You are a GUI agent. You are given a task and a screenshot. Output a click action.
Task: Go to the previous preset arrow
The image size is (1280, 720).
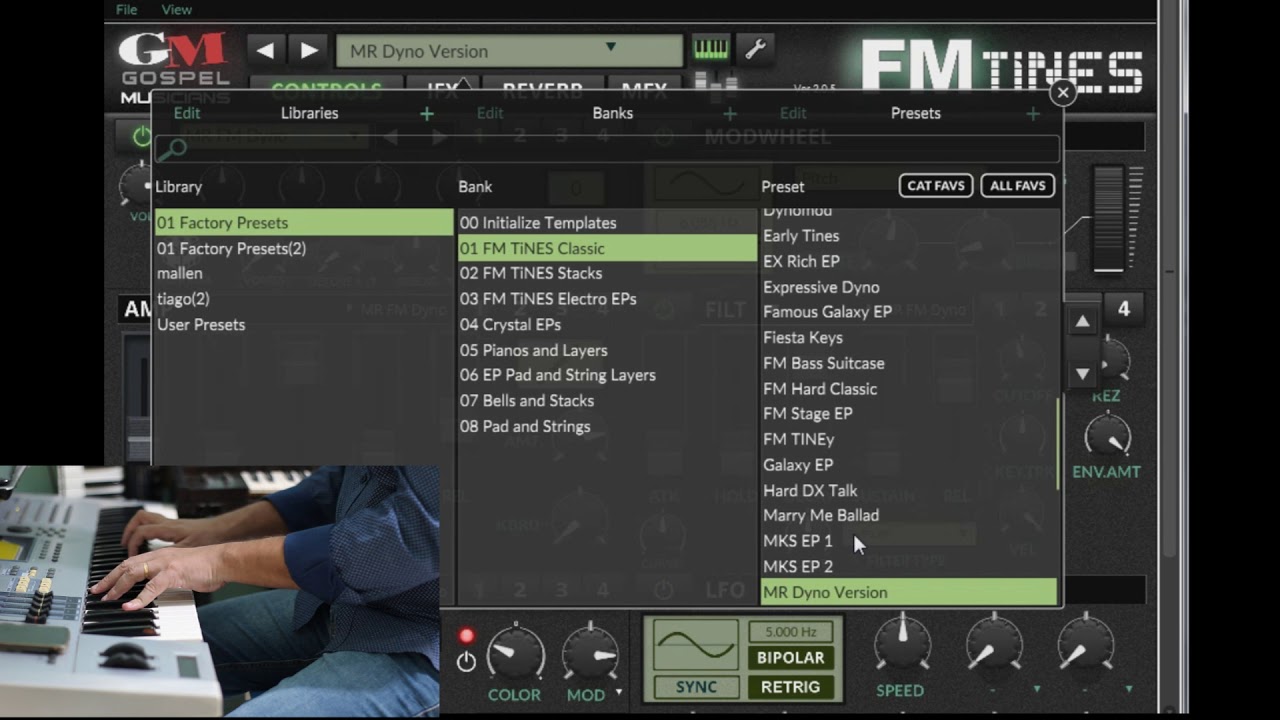[265, 50]
